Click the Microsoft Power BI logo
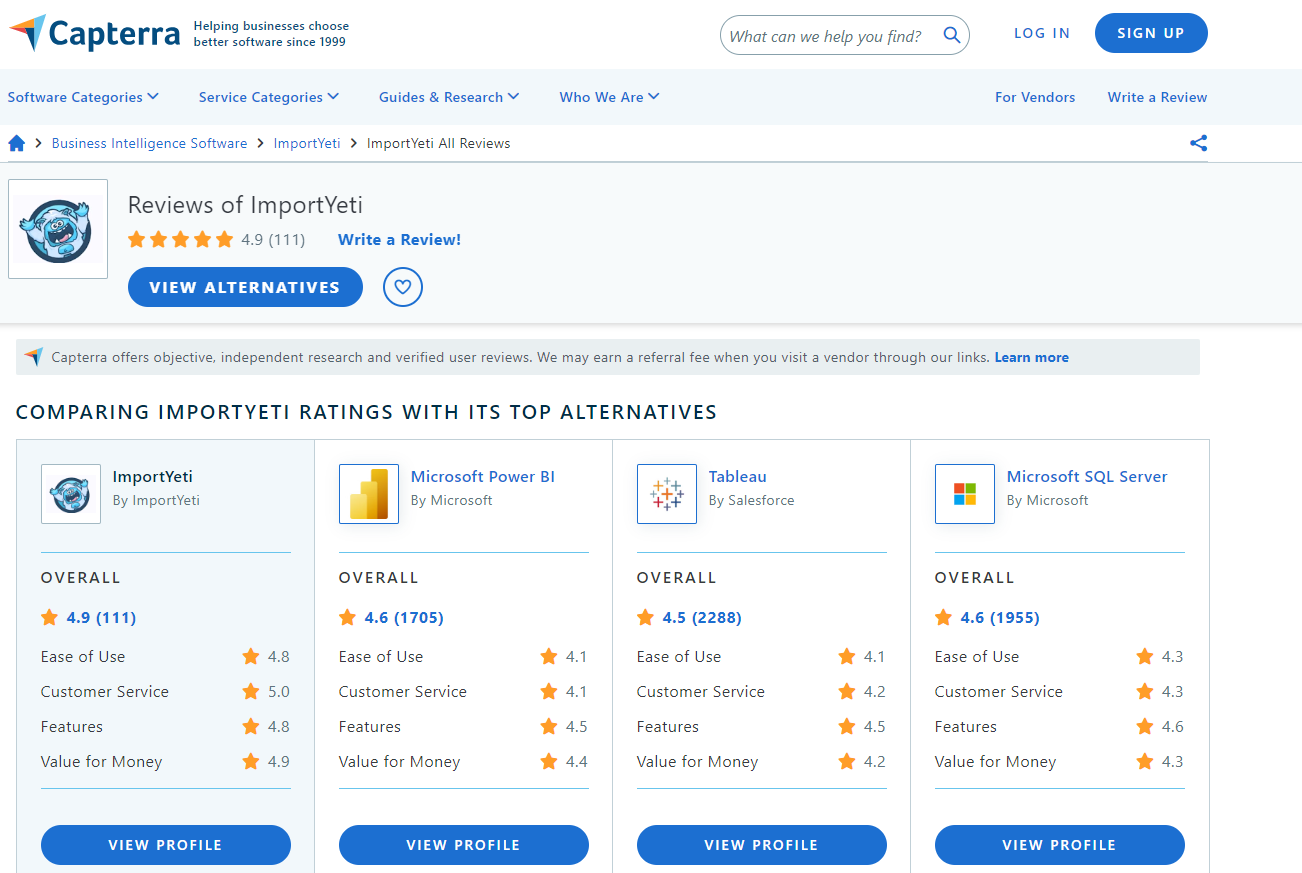The height and width of the screenshot is (873, 1302). pyautogui.click(x=369, y=494)
